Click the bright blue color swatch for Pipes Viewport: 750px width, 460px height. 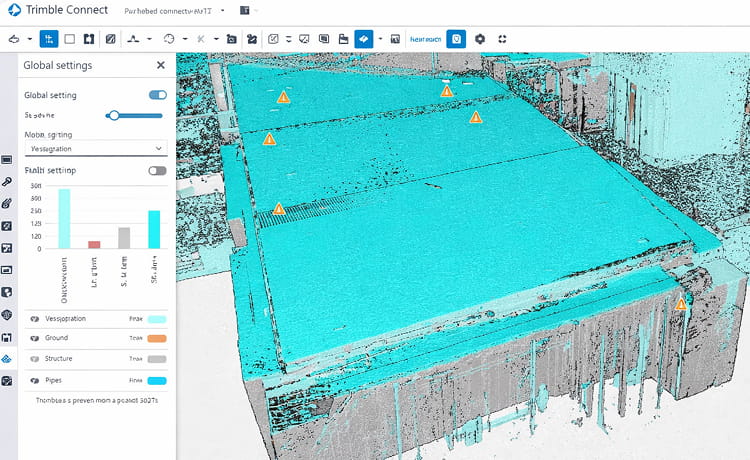pyautogui.click(x=157, y=381)
